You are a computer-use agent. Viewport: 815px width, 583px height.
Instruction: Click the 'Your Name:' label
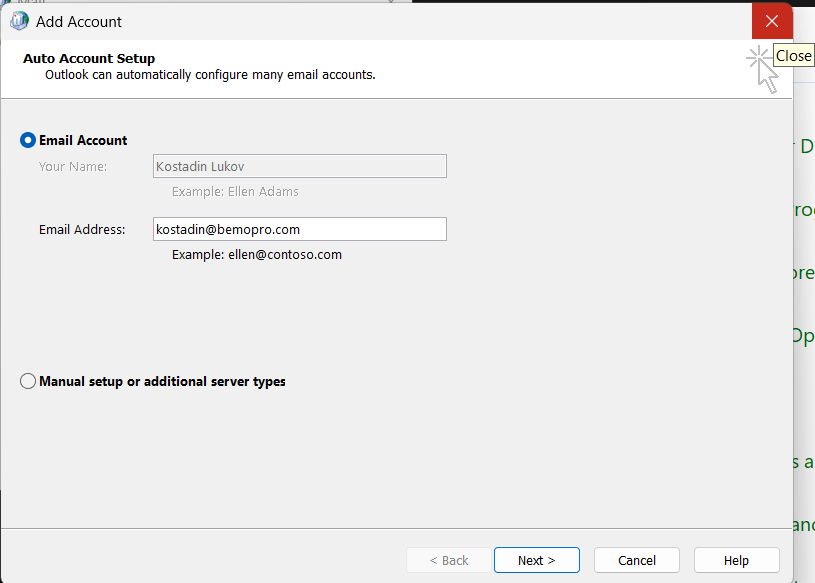(x=73, y=167)
